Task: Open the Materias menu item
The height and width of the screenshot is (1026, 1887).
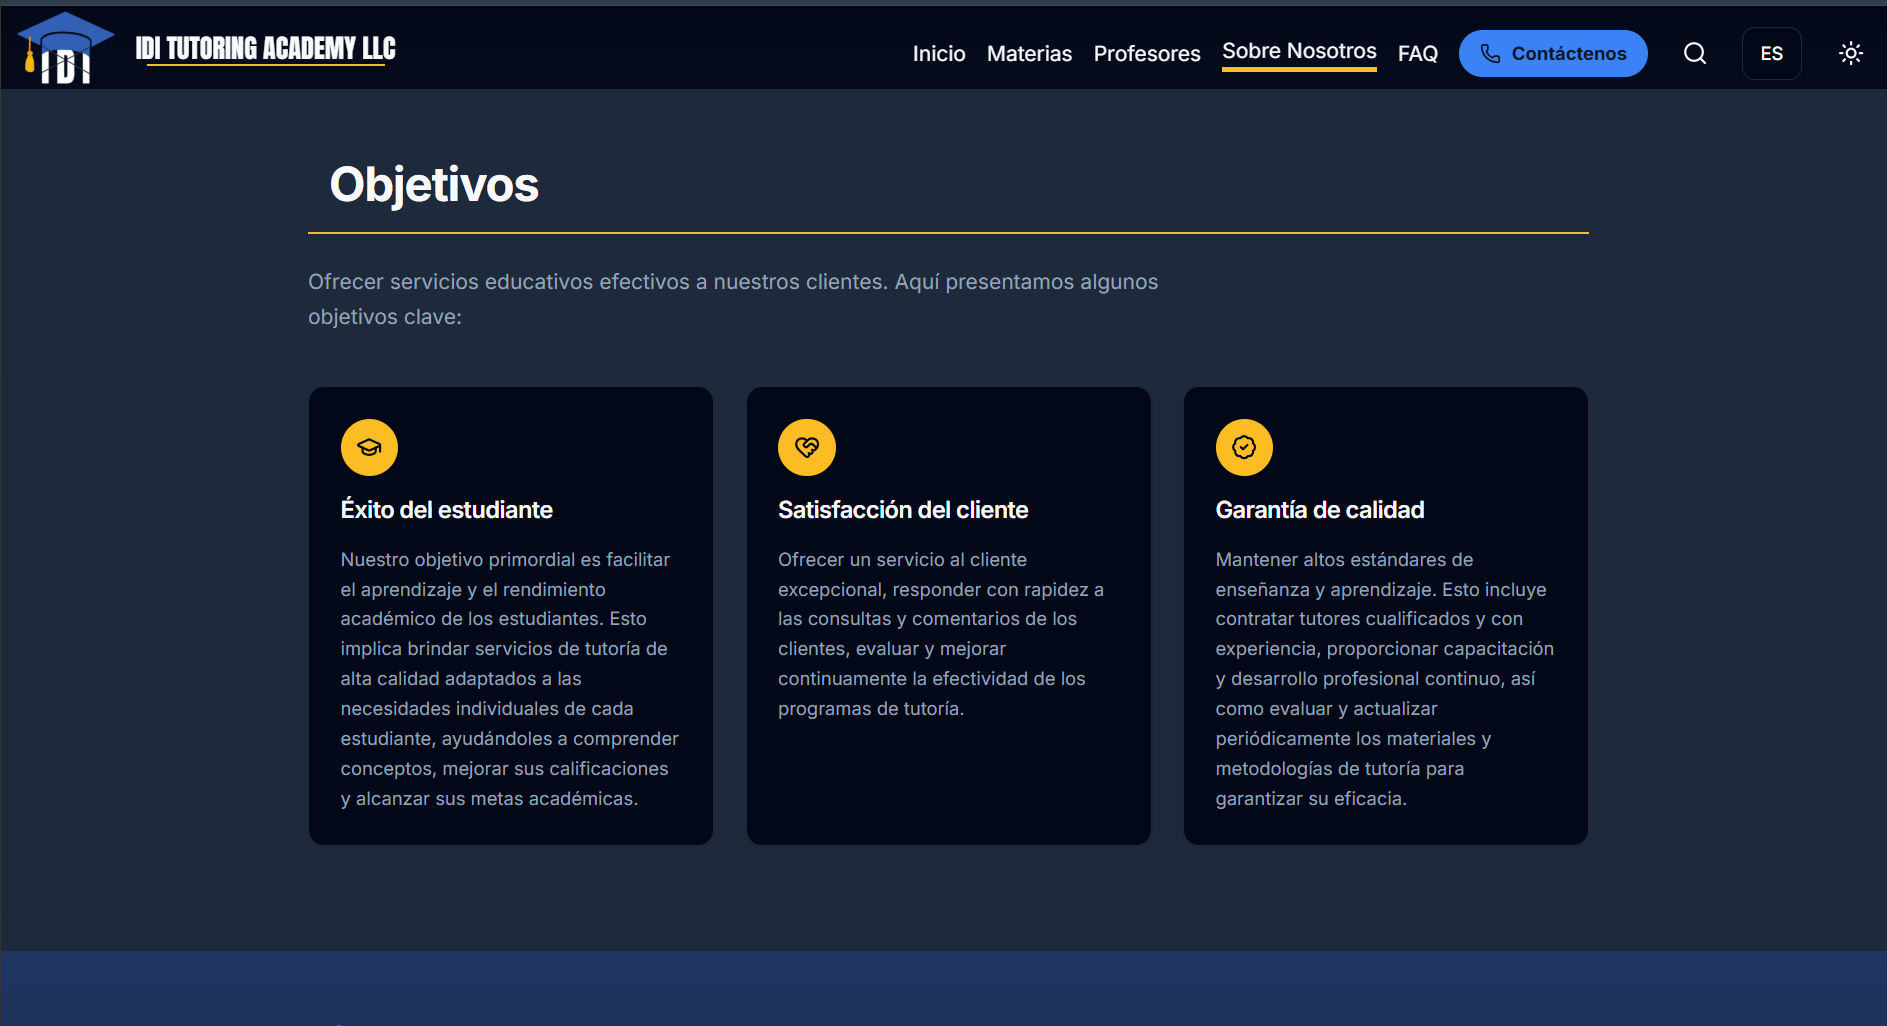Action: [x=1029, y=54]
